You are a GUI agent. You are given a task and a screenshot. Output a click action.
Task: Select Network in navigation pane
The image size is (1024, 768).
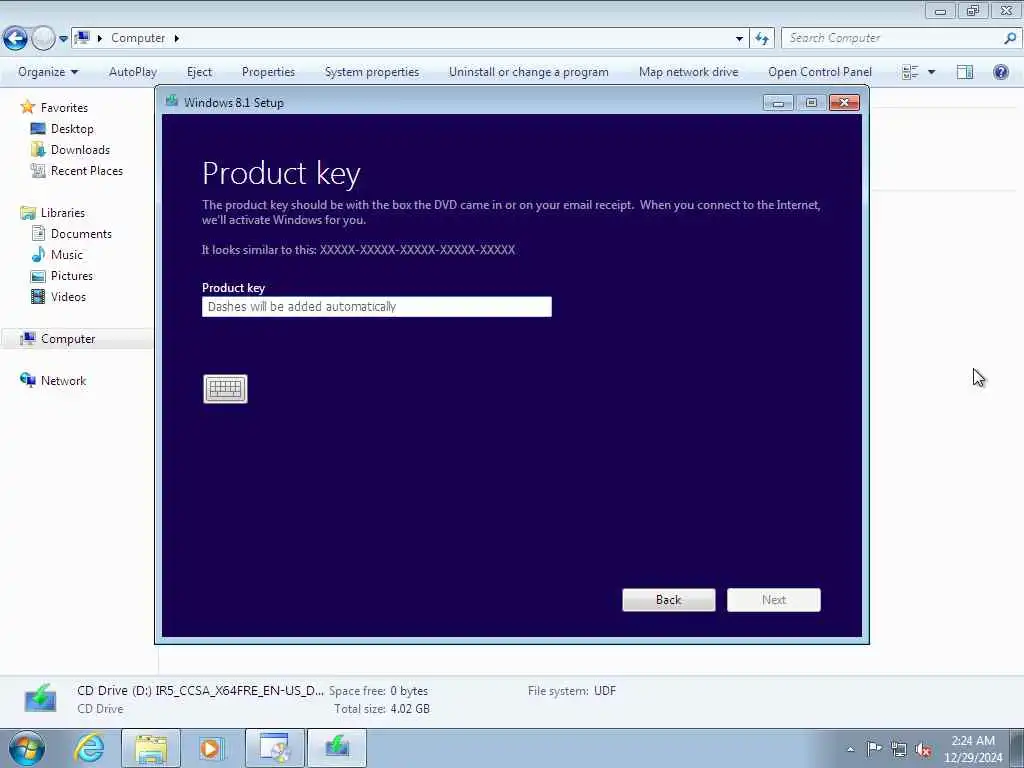pyautogui.click(x=63, y=381)
